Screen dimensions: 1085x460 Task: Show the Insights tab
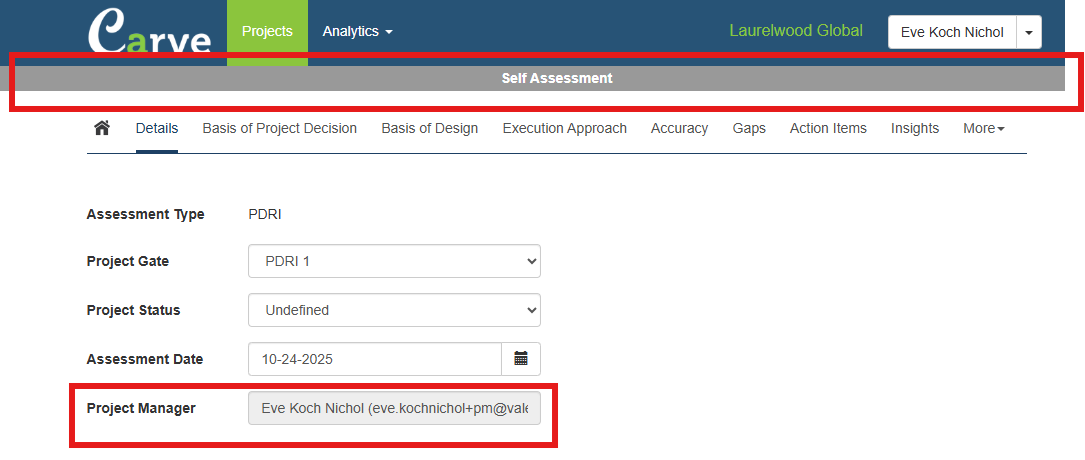(x=914, y=128)
